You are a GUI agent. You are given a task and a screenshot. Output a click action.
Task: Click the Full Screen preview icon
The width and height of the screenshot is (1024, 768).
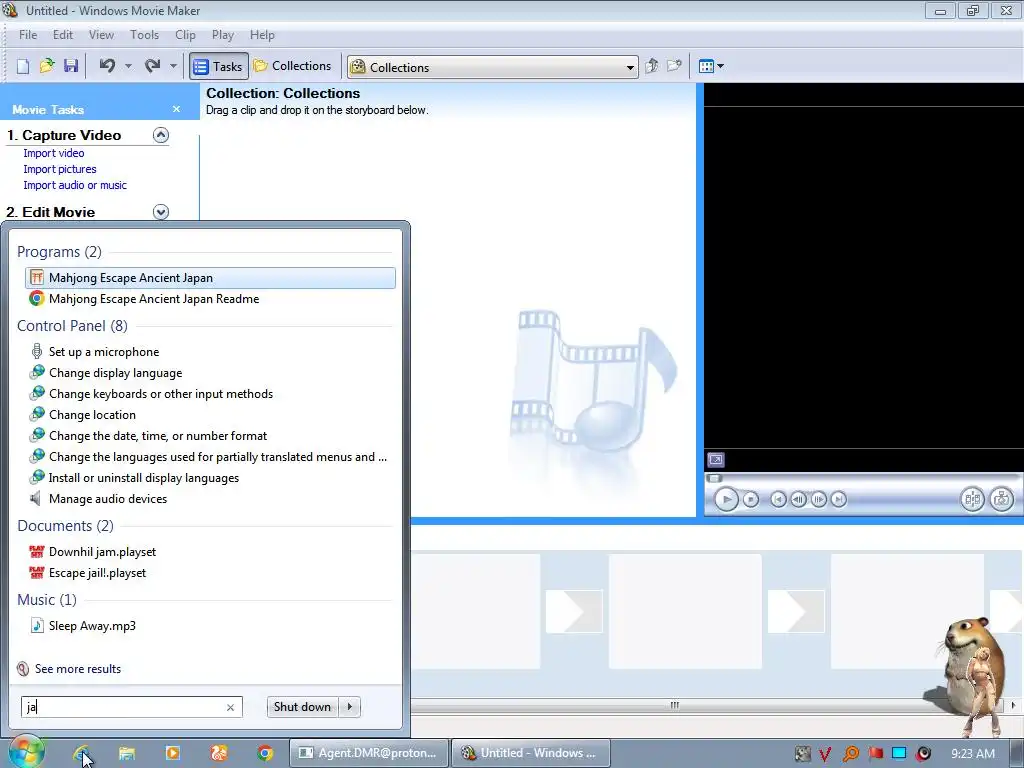click(x=716, y=460)
